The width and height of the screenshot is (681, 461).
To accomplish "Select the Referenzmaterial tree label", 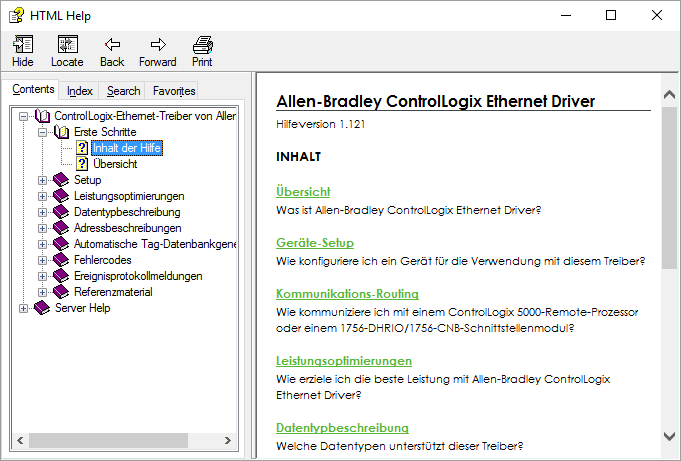I will point(113,292).
